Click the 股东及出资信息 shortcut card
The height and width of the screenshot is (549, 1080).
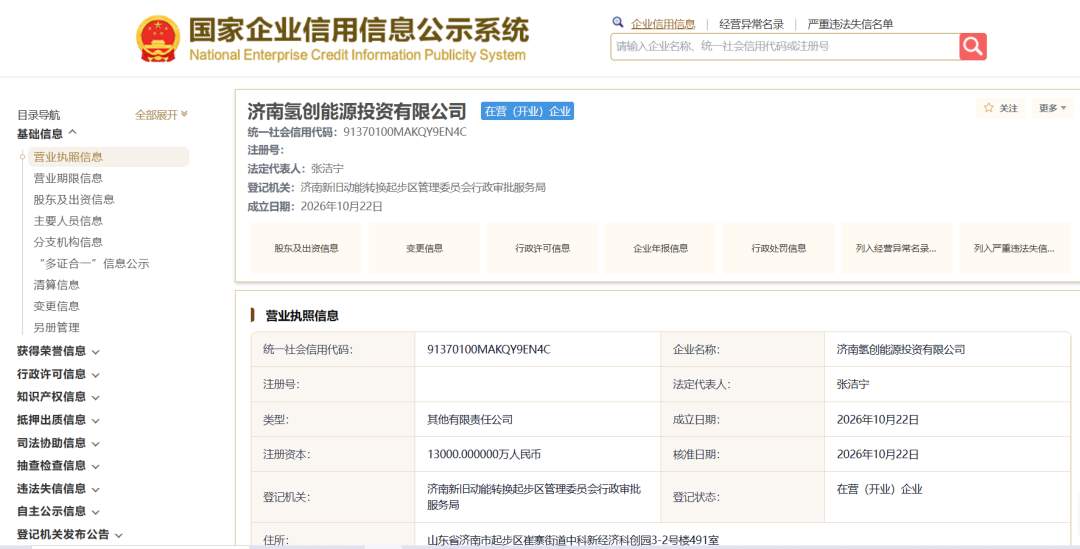(307, 248)
